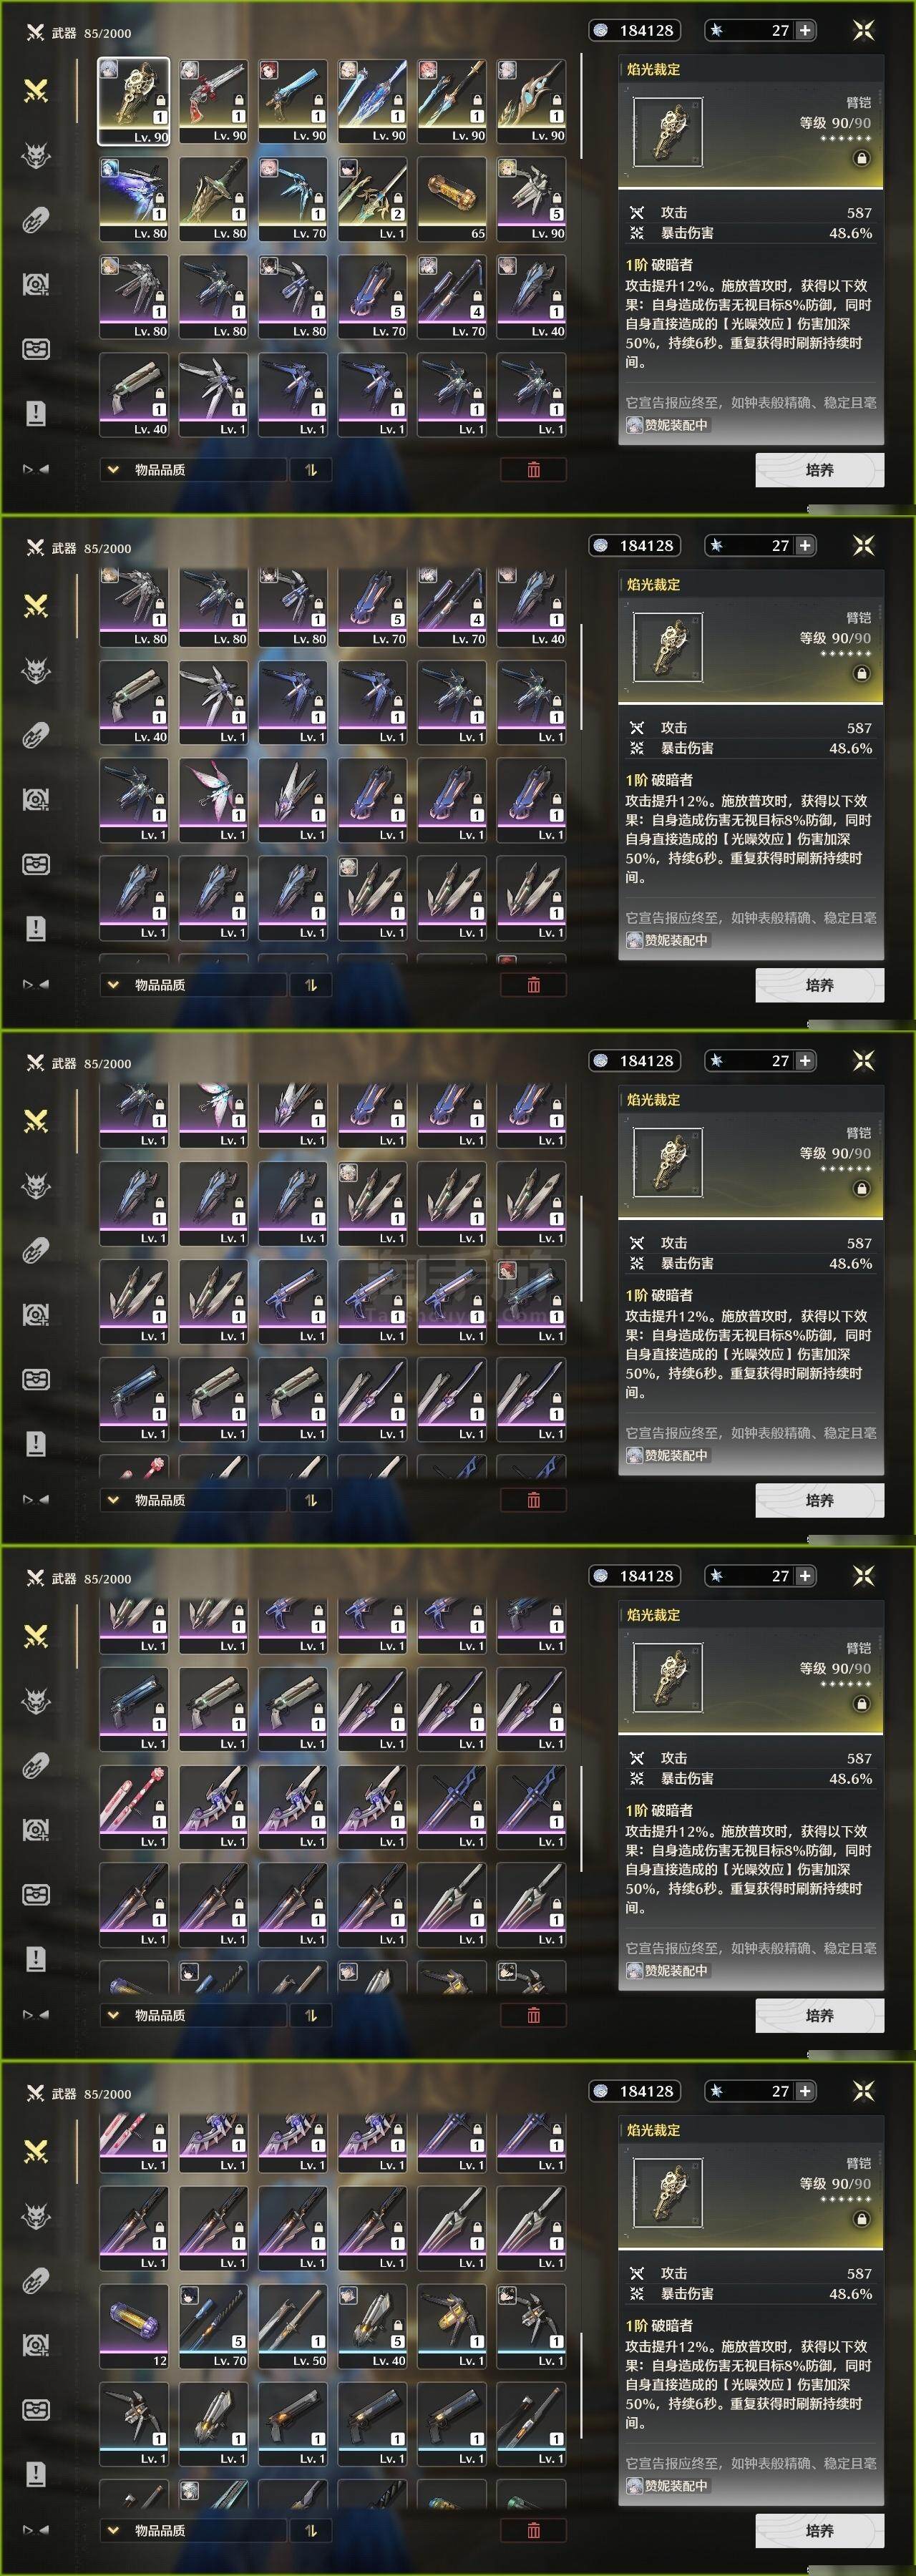Expand the 物品品质 dropdown in the bottommost screenshot
The width and height of the screenshot is (916, 2576).
pos(192,2530)
